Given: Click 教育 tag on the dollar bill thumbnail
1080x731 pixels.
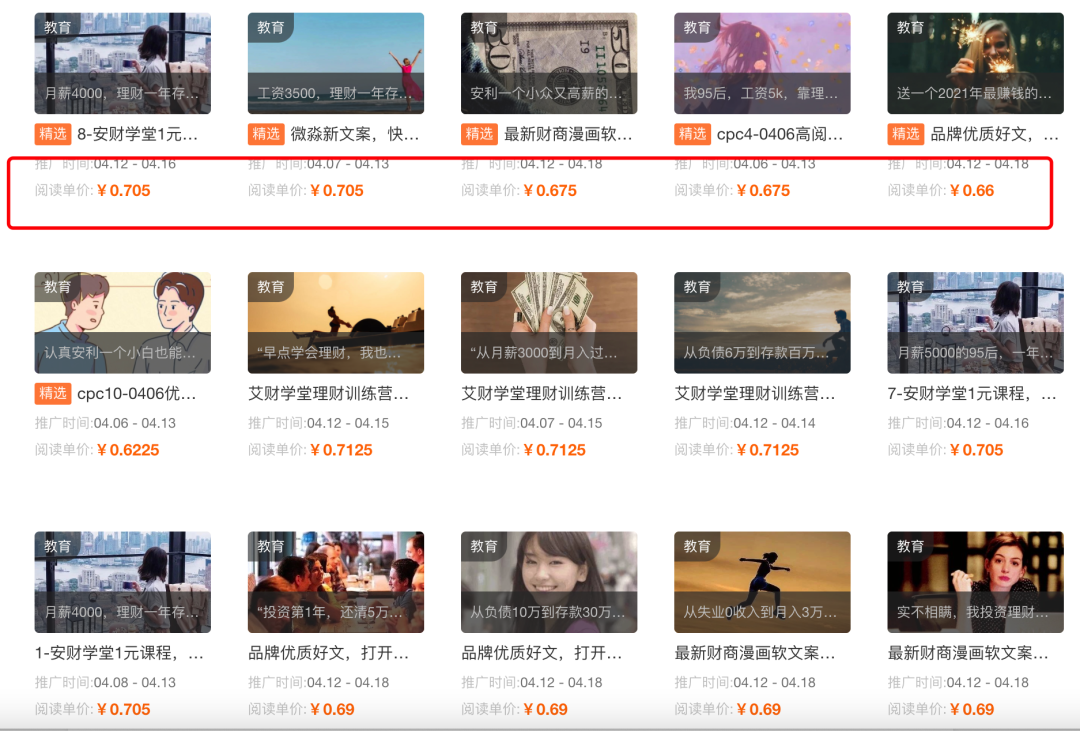Looking at the screenshot, I should click(484, 27).
